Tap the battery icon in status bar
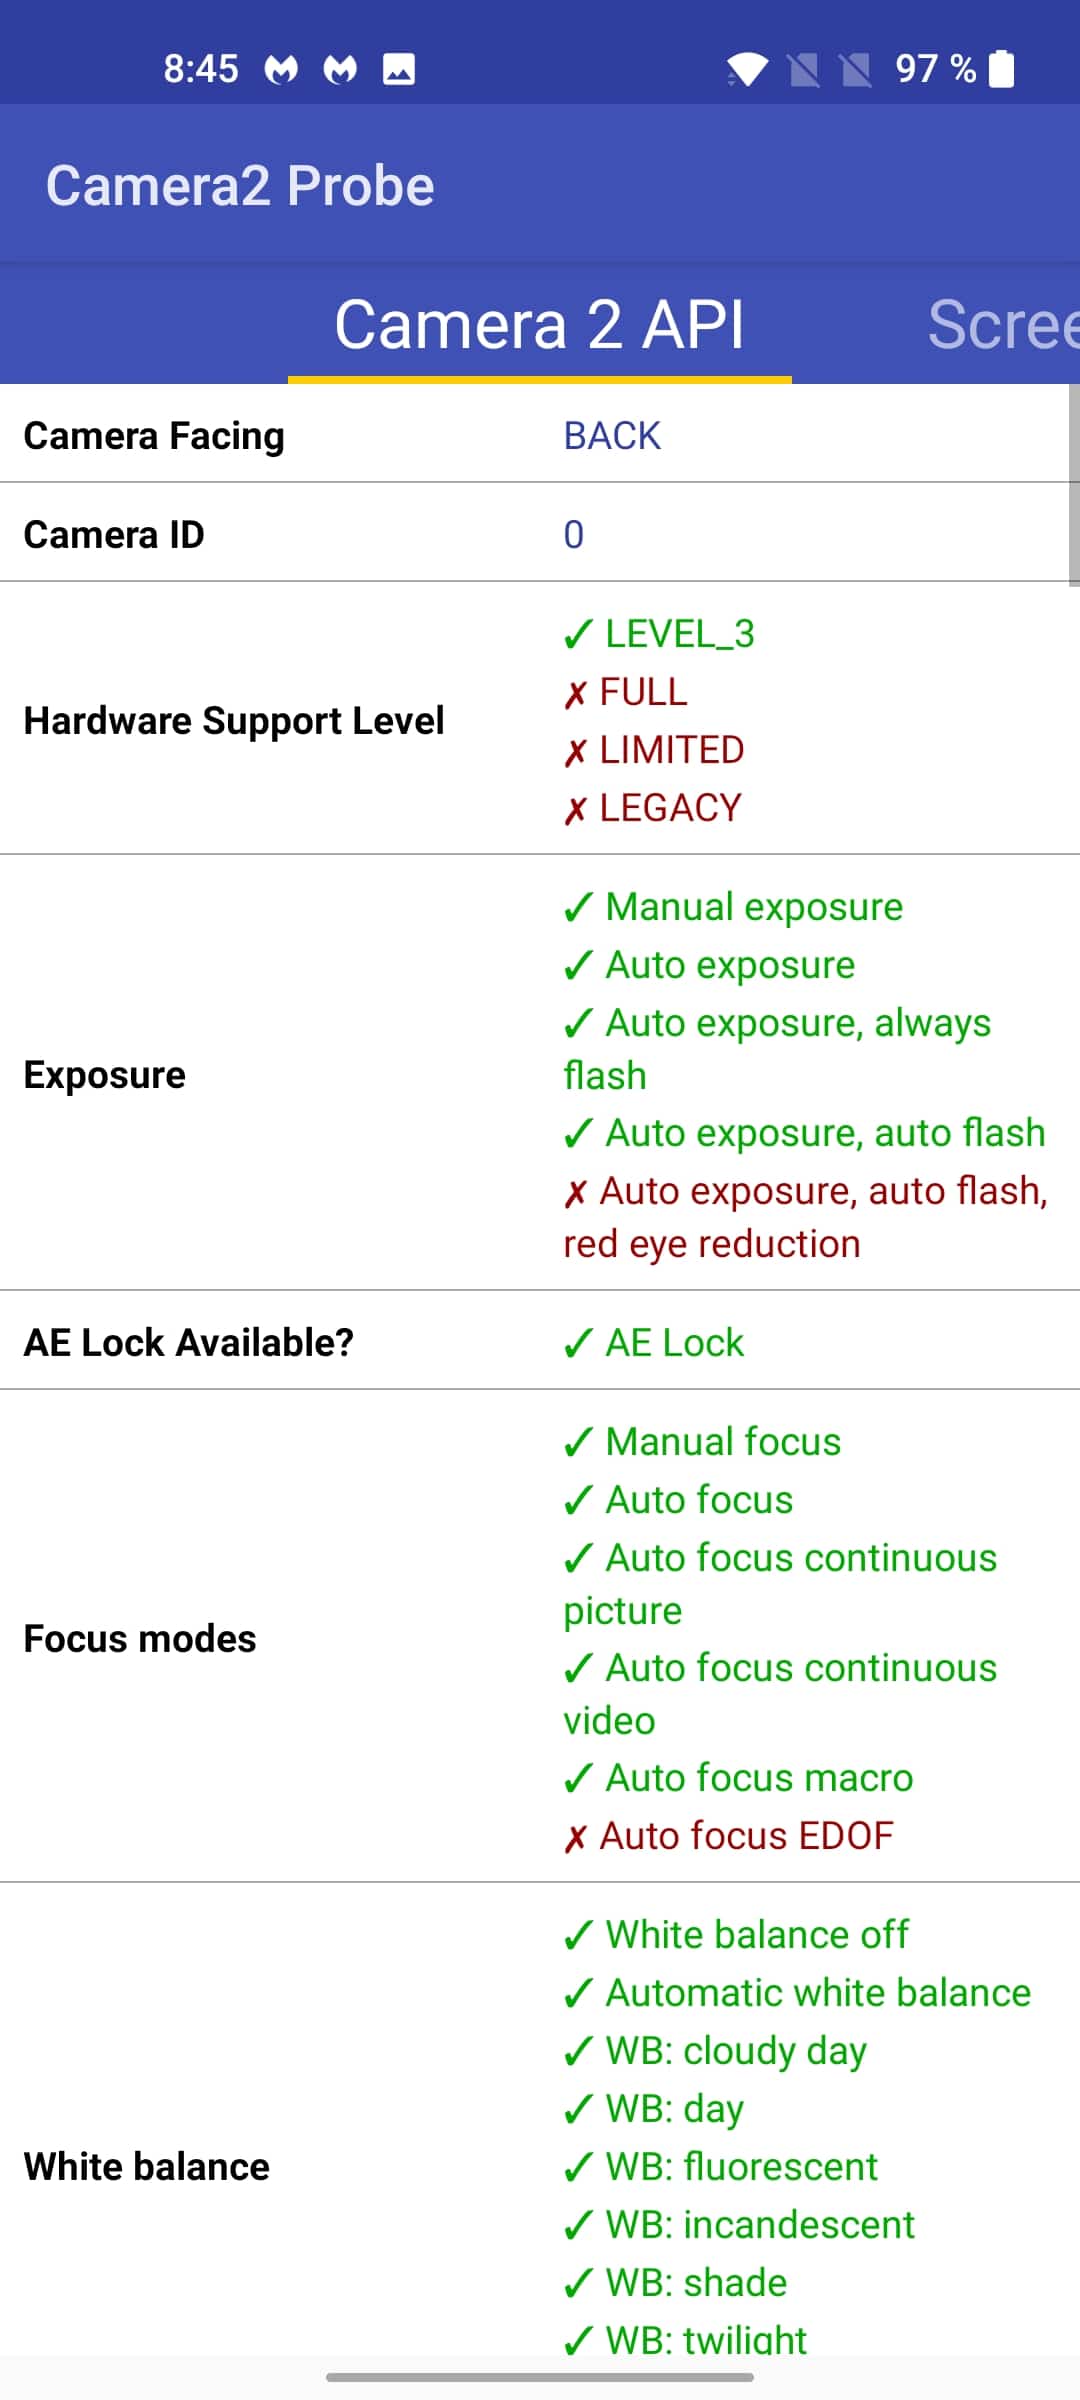Image resolution: width=1080 pixels, height=2400 pixels. point(1001,69)
